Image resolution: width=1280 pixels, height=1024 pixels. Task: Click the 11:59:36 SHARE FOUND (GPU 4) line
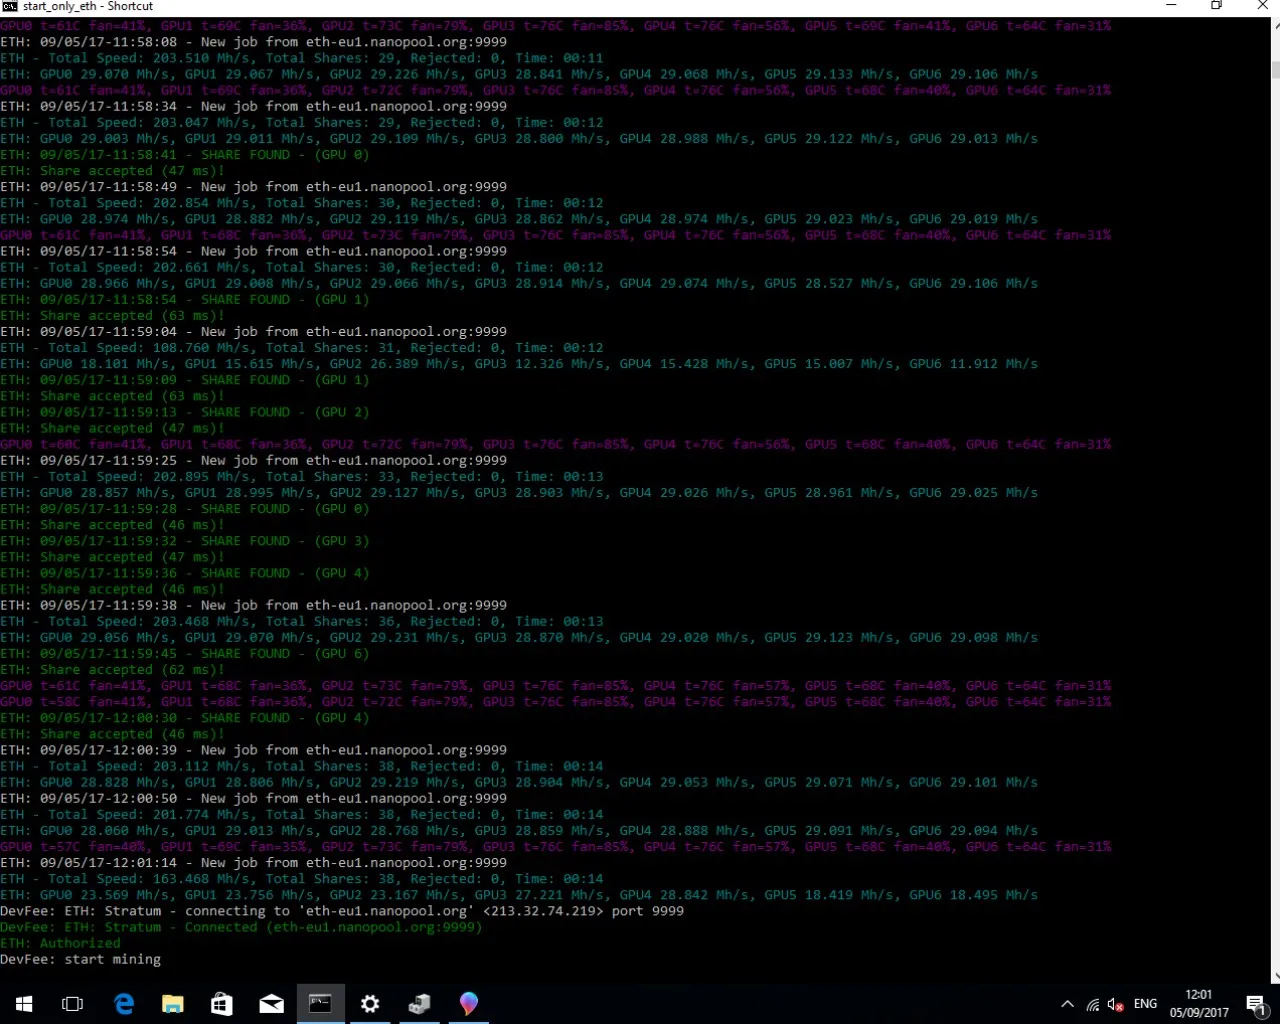(185, 573)
